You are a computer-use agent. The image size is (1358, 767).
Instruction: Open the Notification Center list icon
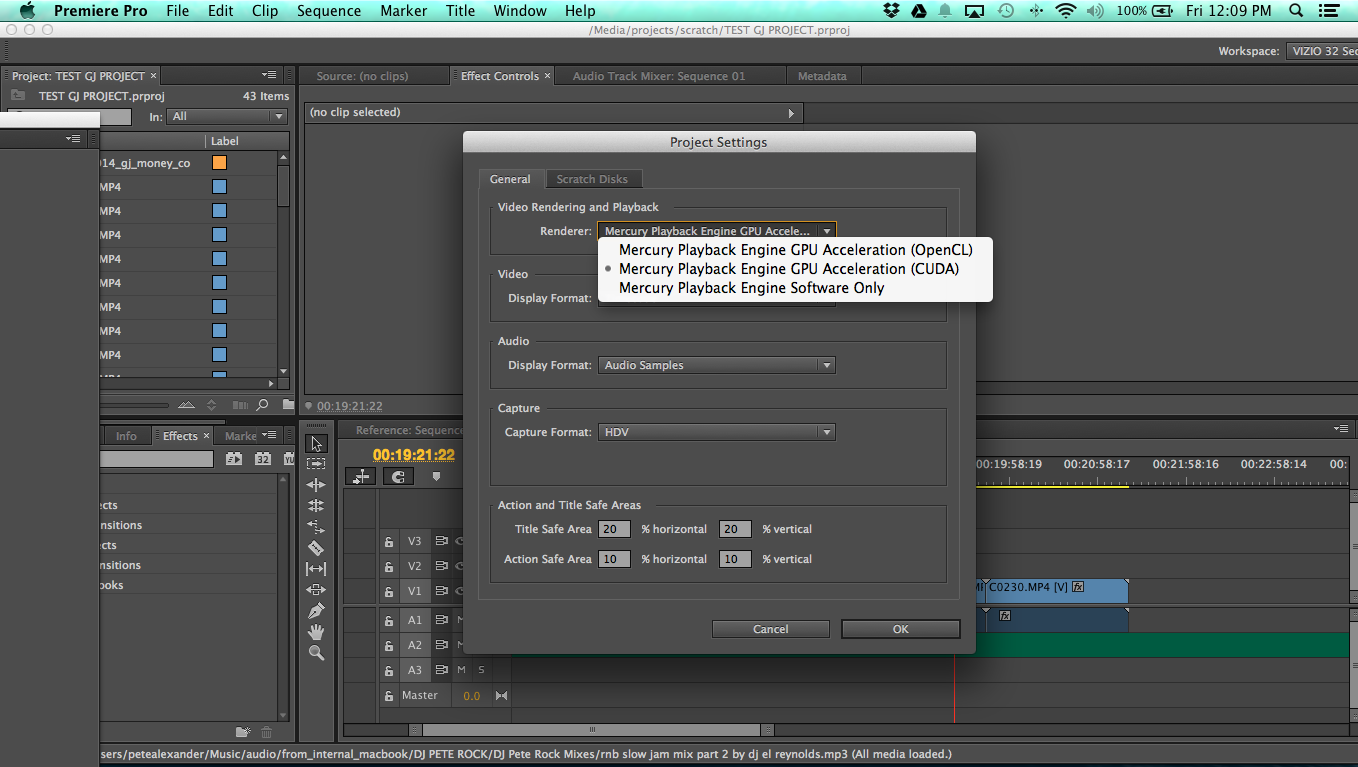point(1330,11)
